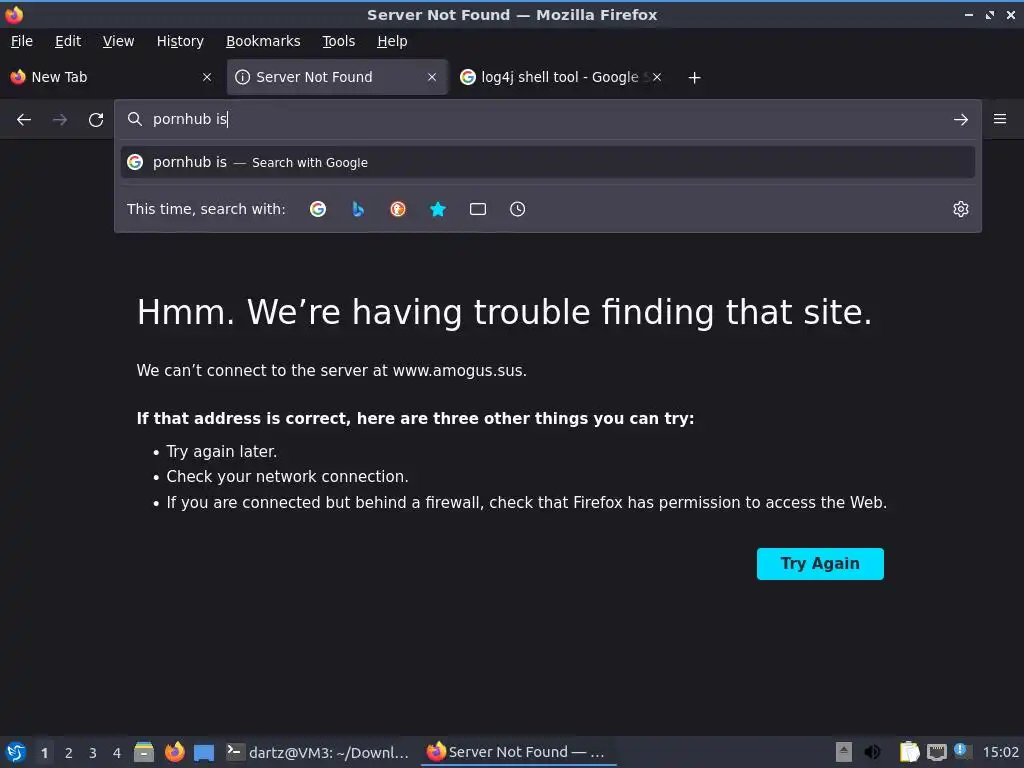
Task: Search open tabs via the tabs icon
Action: (x=478, y=209)
